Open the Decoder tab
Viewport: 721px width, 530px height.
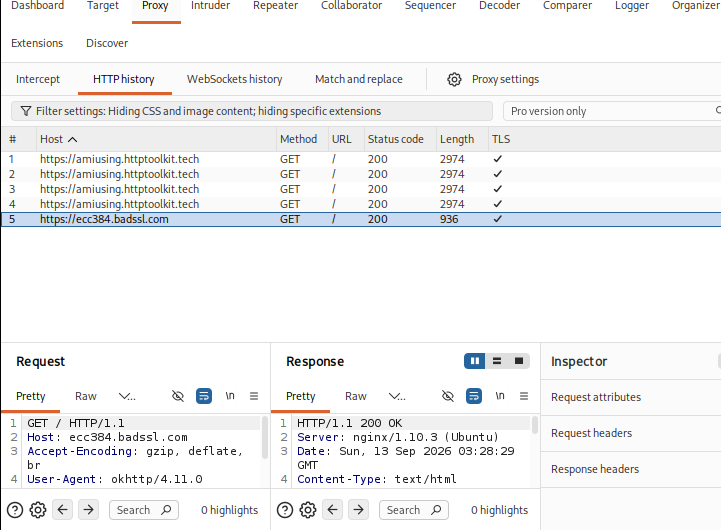pyautogui.click(x=499, y=6)
